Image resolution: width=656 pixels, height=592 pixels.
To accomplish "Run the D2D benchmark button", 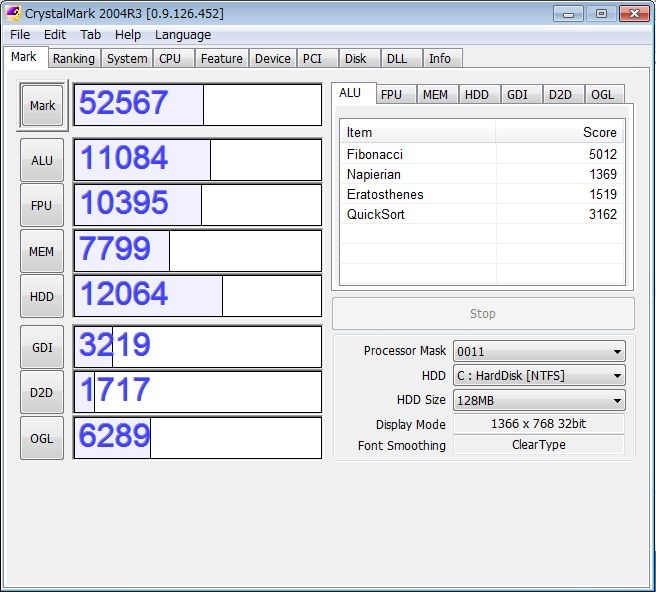I will (42, 392).
